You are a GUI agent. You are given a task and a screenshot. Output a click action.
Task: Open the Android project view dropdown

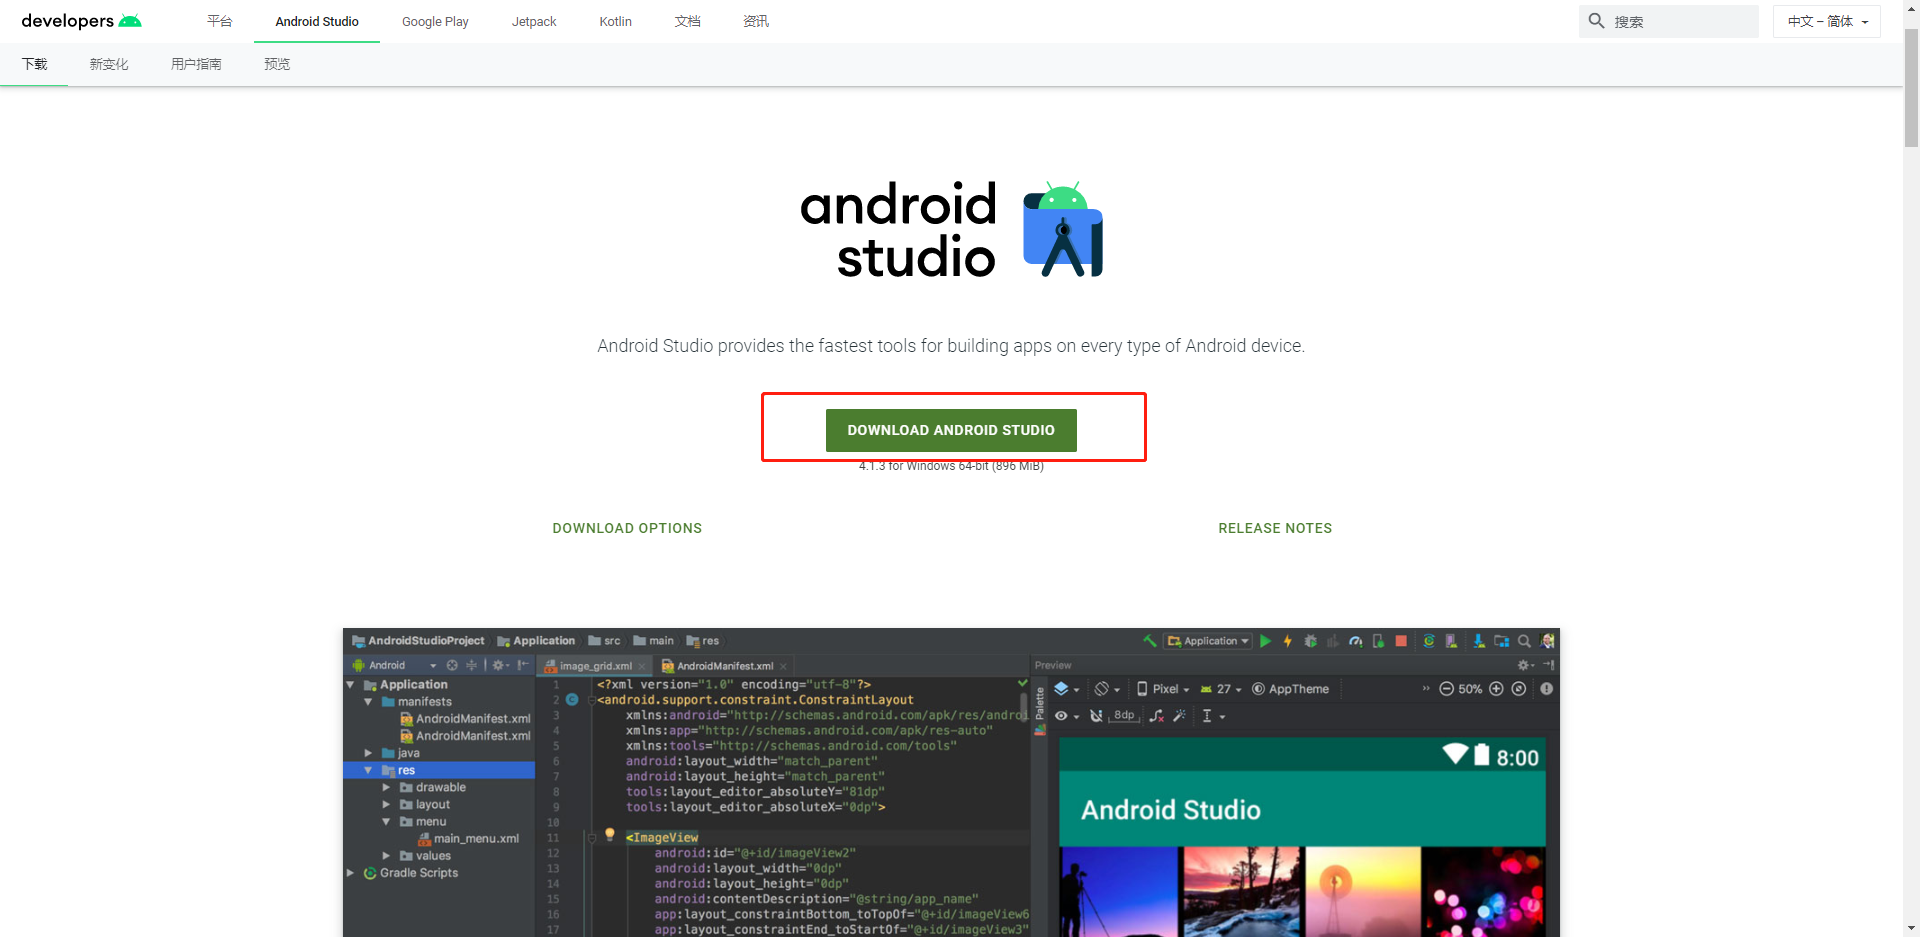(x=395, y=665)
